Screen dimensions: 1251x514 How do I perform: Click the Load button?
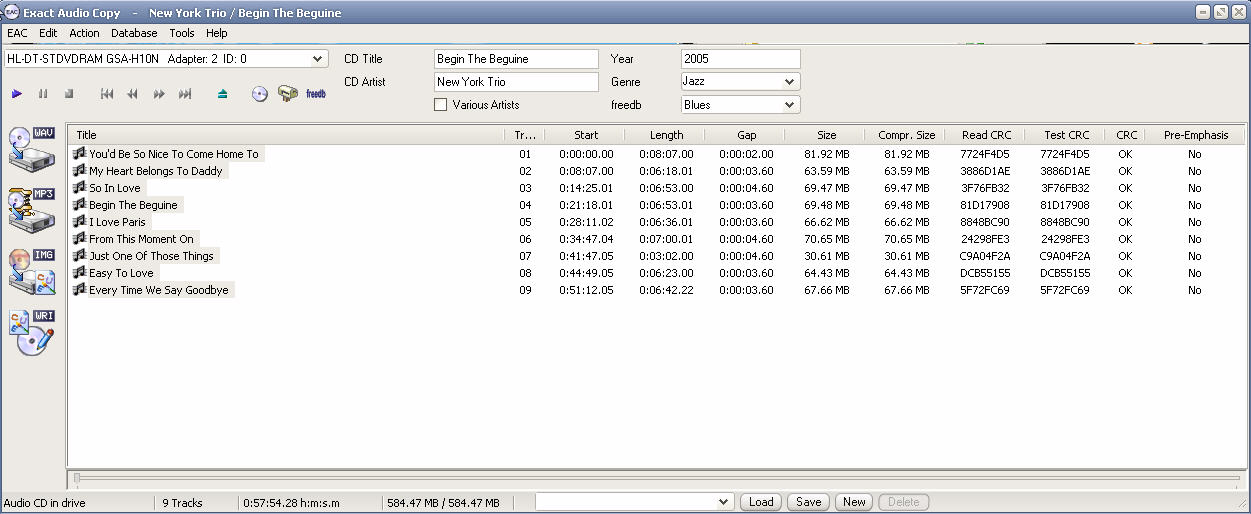point(761,502)
